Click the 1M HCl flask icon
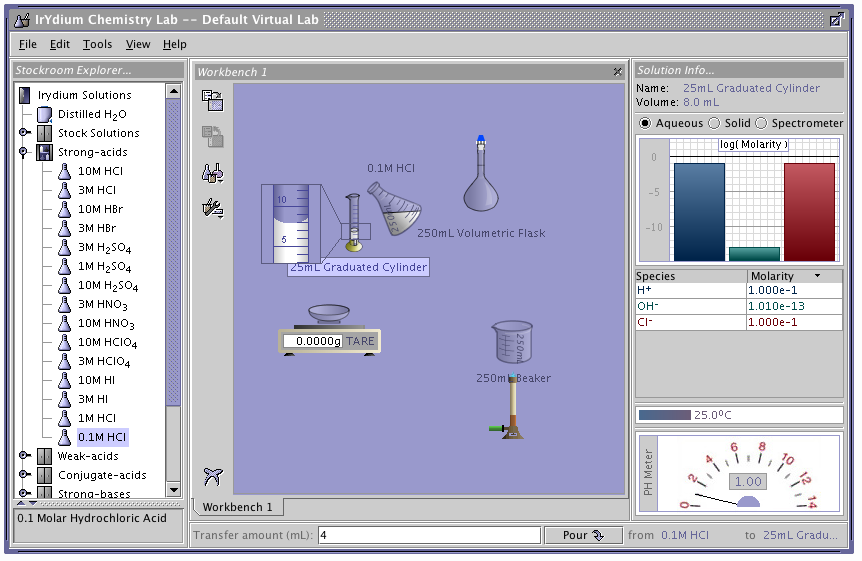Viewport: 862px width, 561px height. tap(64, 418)
